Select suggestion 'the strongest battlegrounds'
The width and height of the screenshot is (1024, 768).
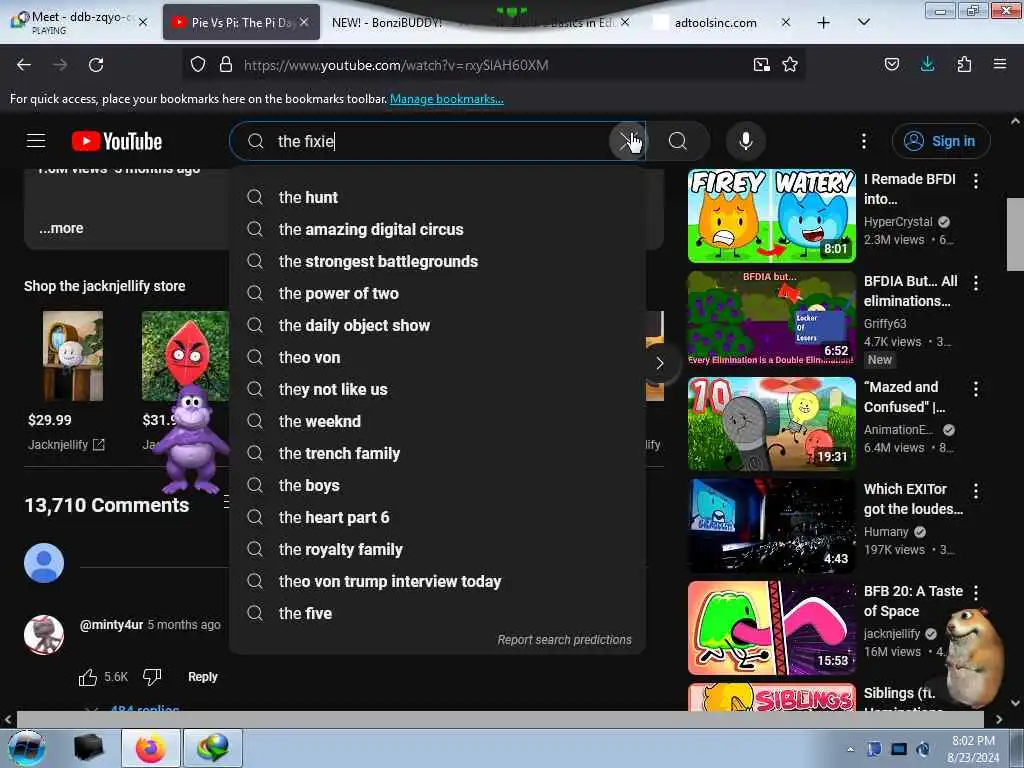point(437,261)
